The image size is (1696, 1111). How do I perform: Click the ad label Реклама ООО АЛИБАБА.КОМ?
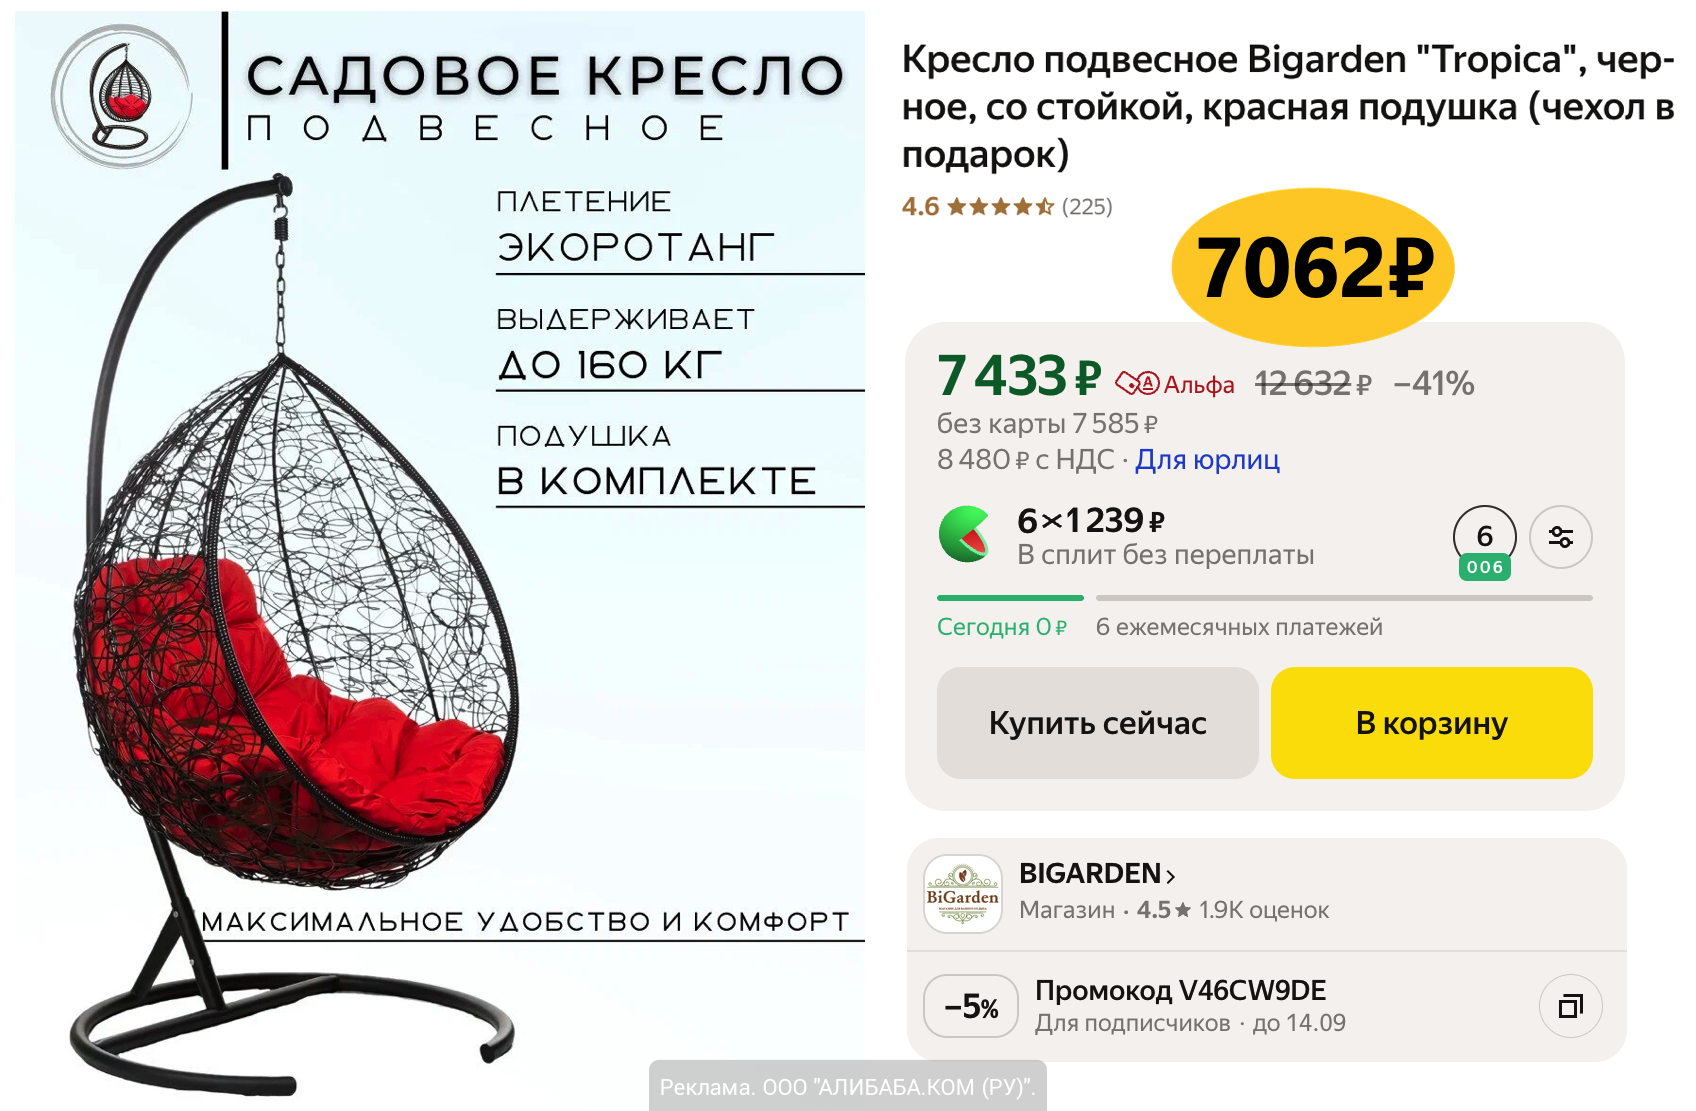click(x=847, y=1087)
